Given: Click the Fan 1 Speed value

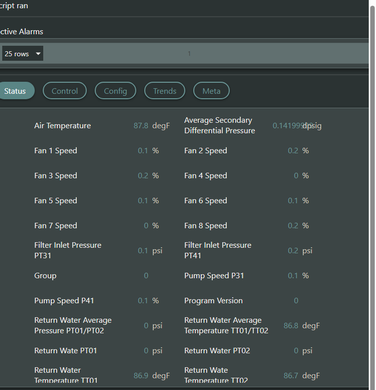Looking at the screenshot, I should click(143, 151).
